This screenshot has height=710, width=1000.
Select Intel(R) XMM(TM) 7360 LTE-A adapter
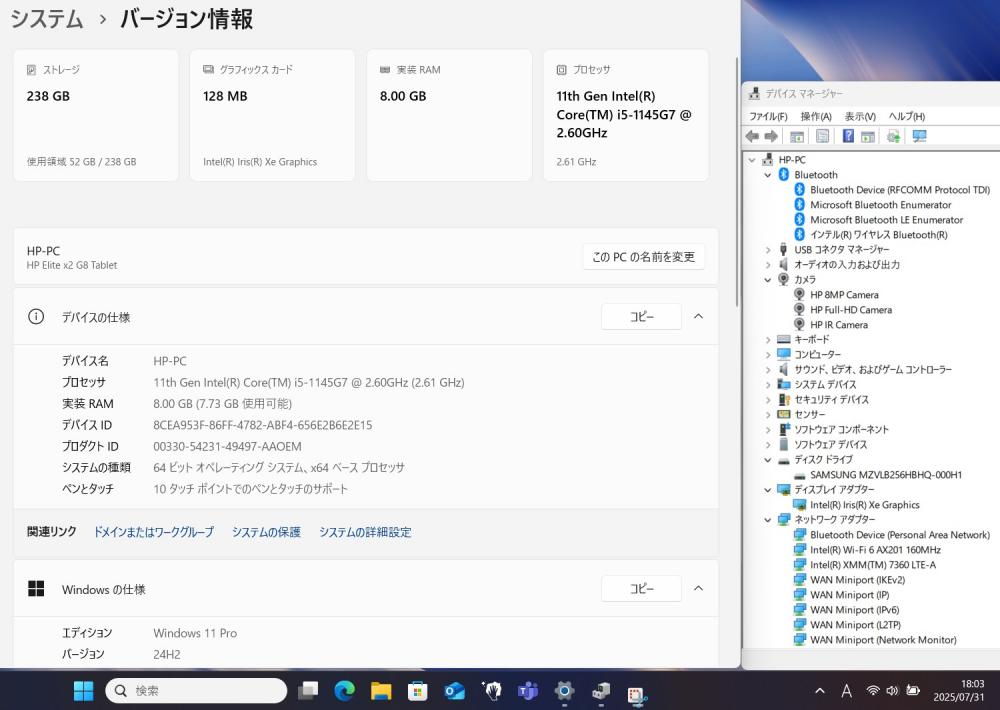click(x=872, y=565)
